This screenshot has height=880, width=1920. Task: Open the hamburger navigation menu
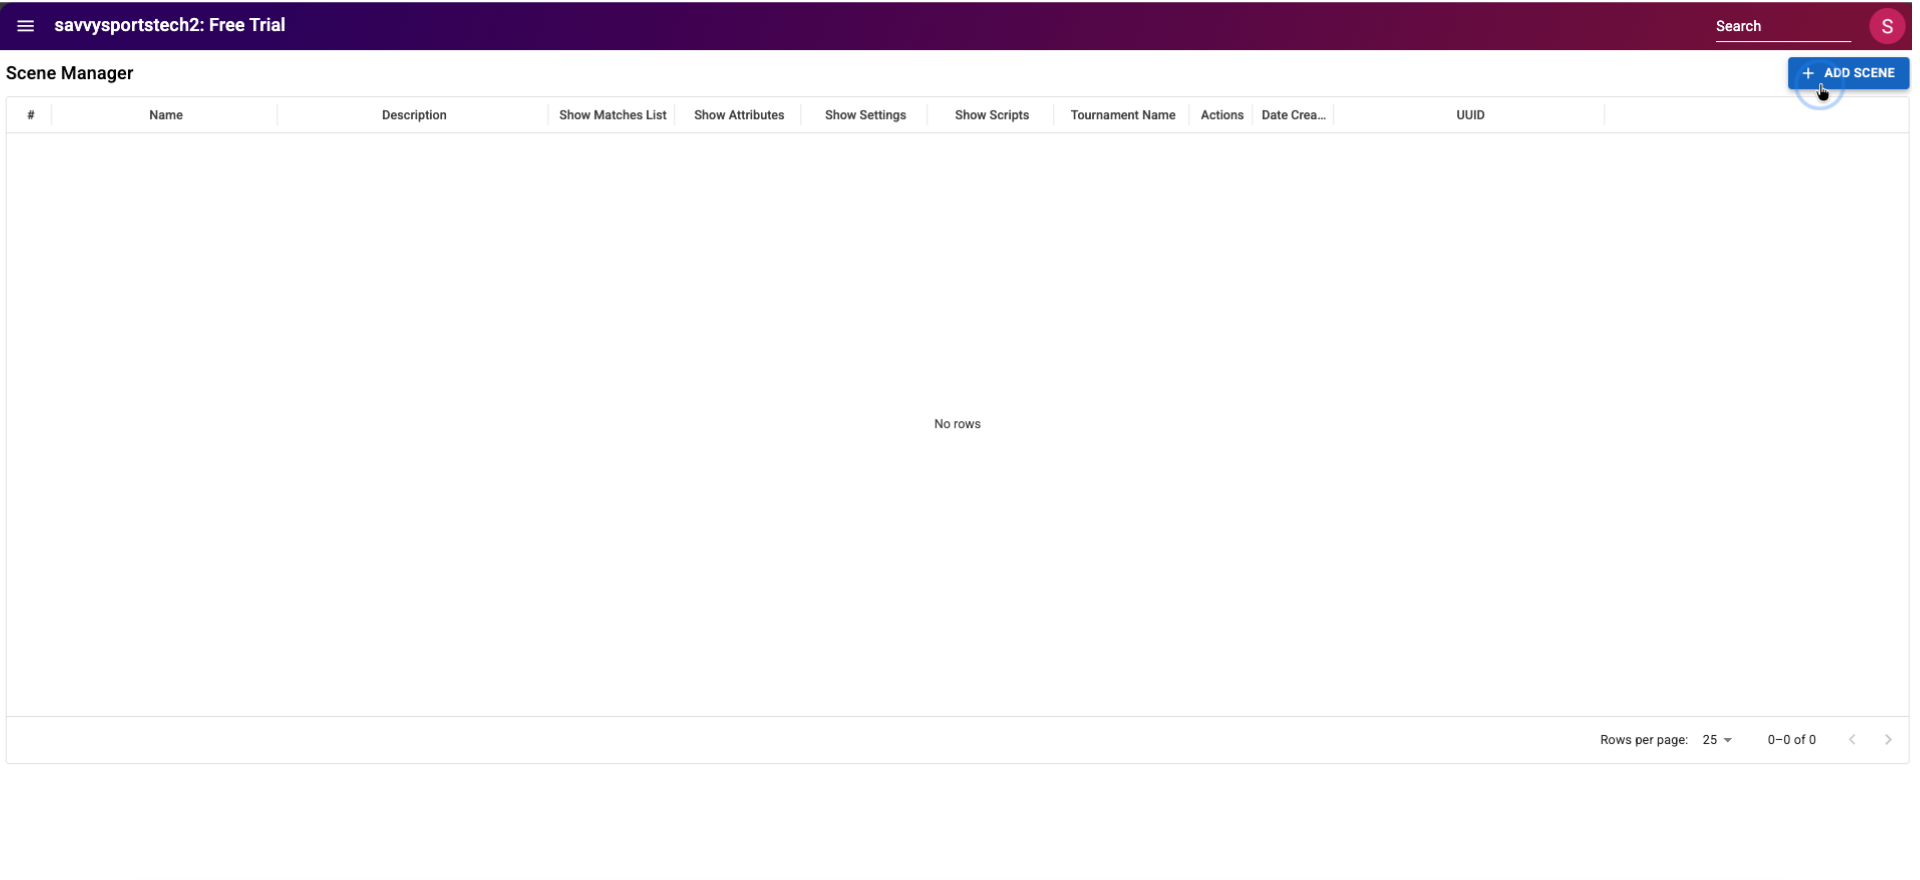click(x=26, y=26)
